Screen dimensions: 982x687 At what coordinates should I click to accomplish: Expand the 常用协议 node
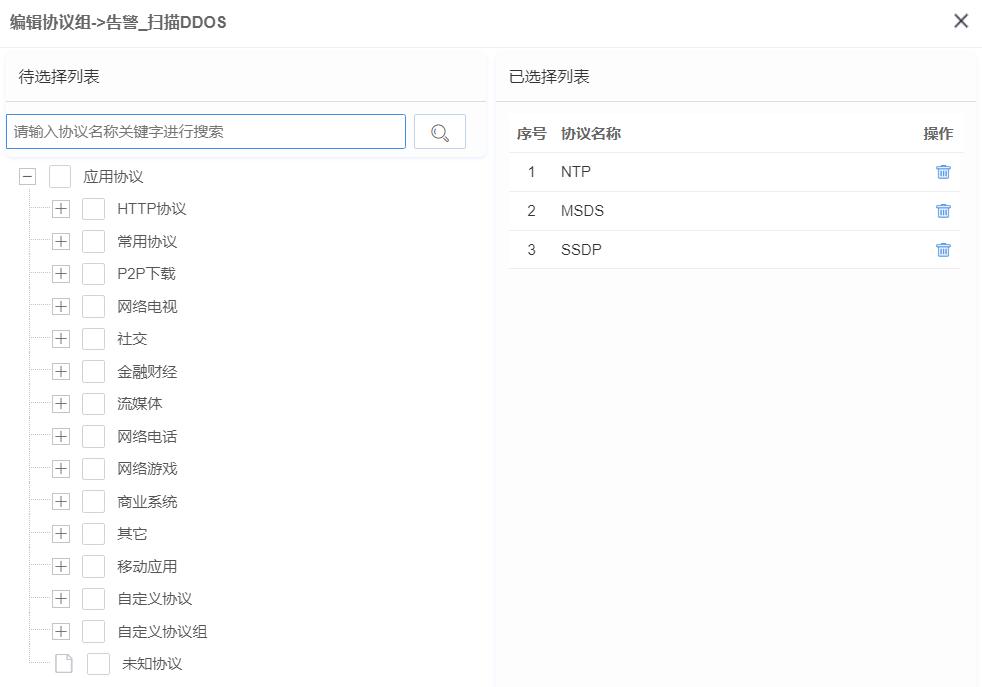point(61,241)
